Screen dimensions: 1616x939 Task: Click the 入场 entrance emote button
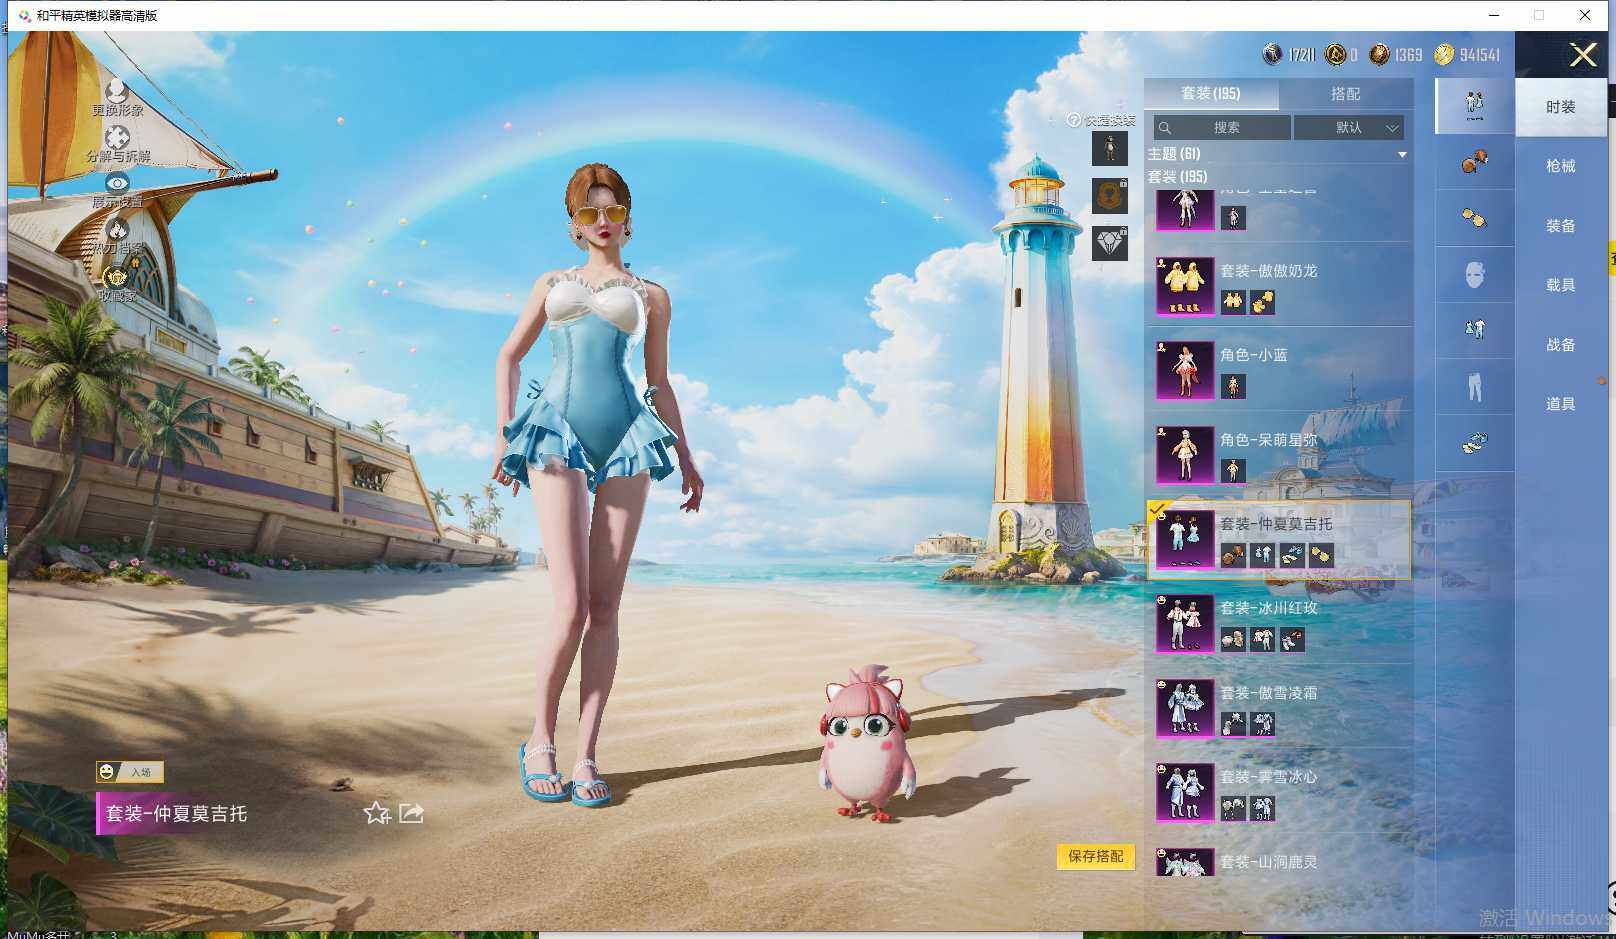coord(130,772)
